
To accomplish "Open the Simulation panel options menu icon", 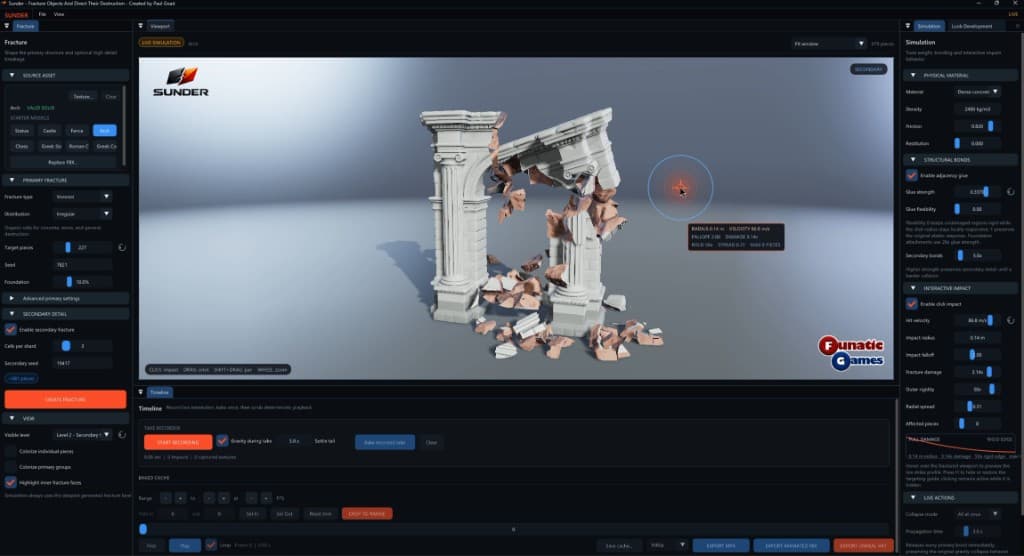I will coord(908,26).
